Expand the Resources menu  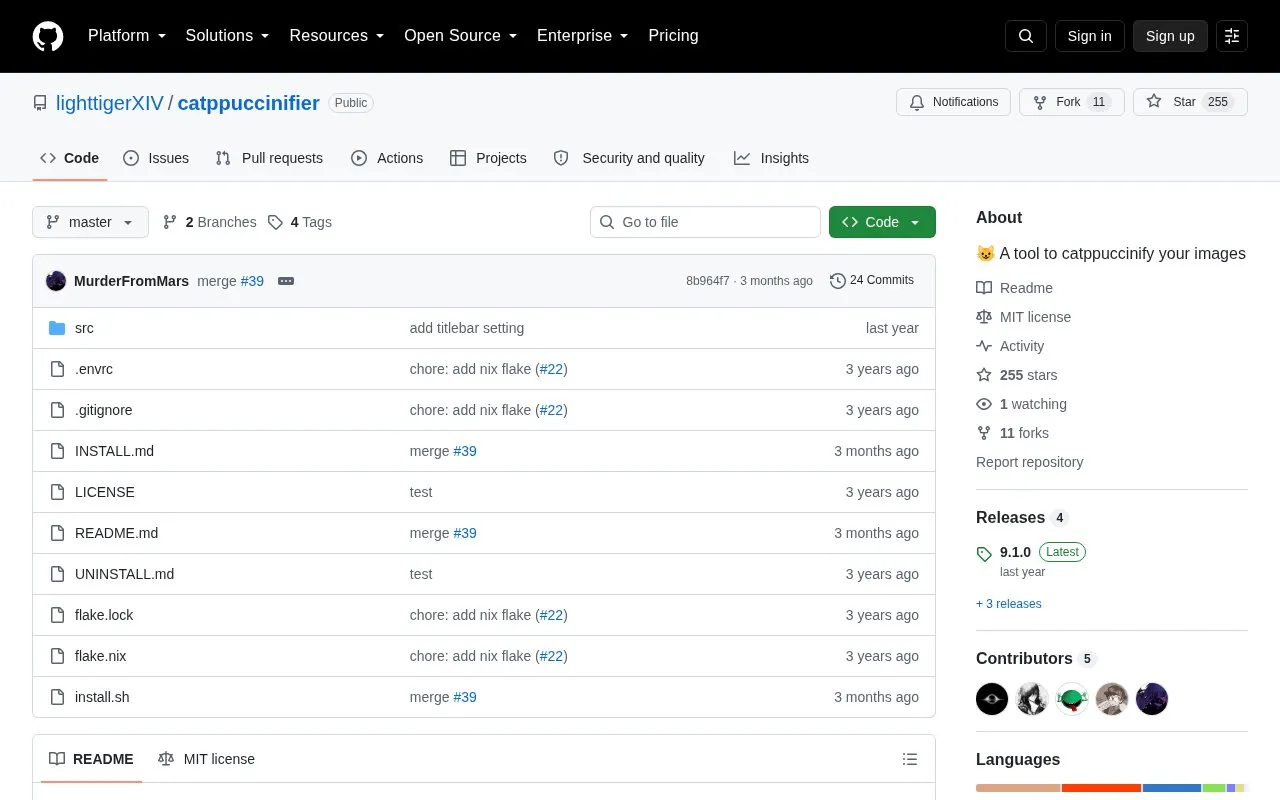tap(337, 36)
